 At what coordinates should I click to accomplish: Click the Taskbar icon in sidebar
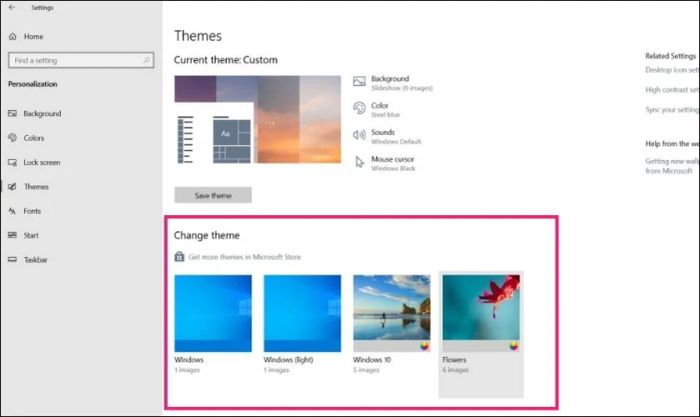(x=12, y=259)
